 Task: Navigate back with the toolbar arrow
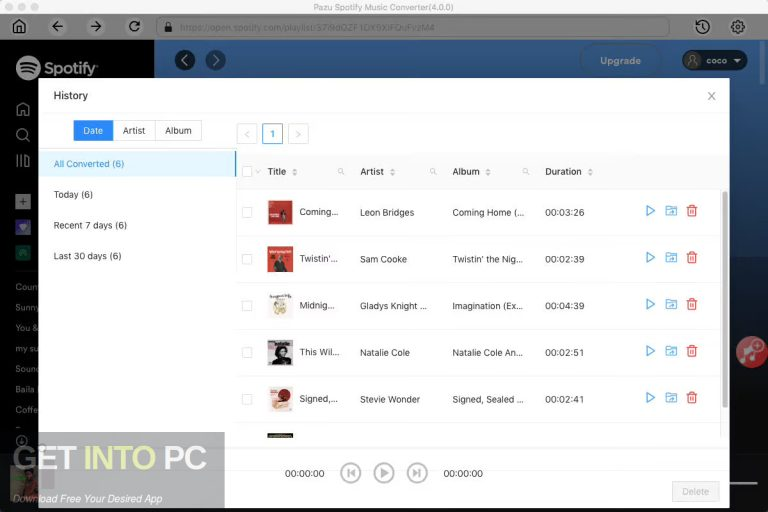(57, 26)
